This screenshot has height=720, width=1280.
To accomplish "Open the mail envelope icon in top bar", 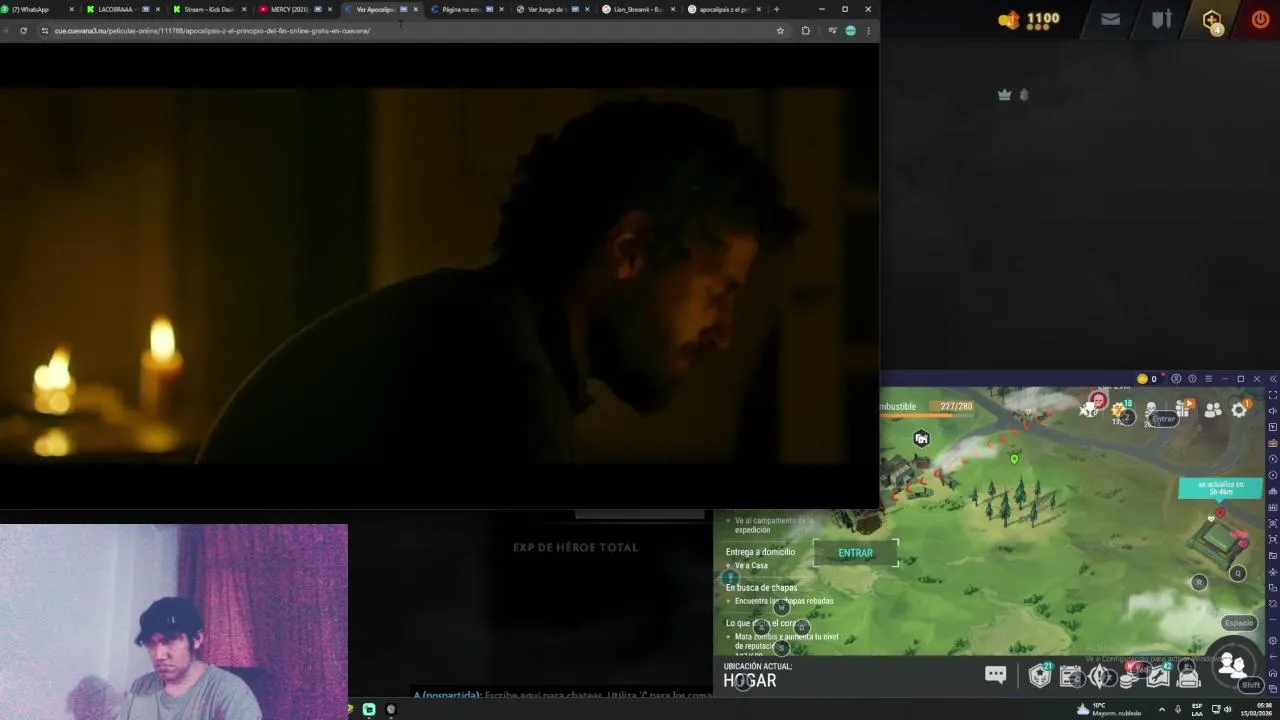I will tap(1110, 19).
